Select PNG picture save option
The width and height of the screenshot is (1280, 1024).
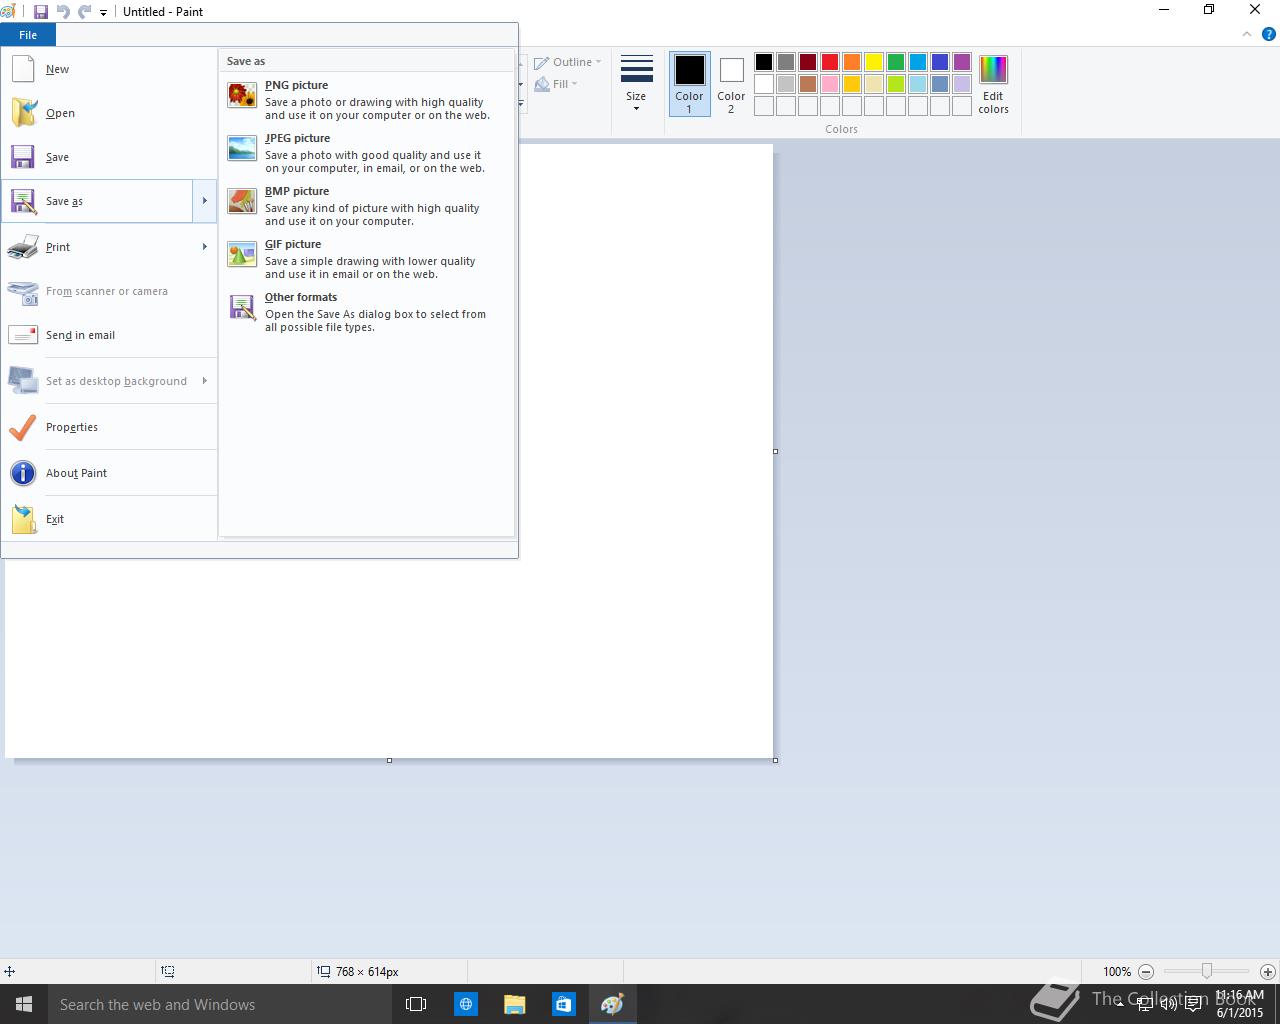click(x=366, y=99)
